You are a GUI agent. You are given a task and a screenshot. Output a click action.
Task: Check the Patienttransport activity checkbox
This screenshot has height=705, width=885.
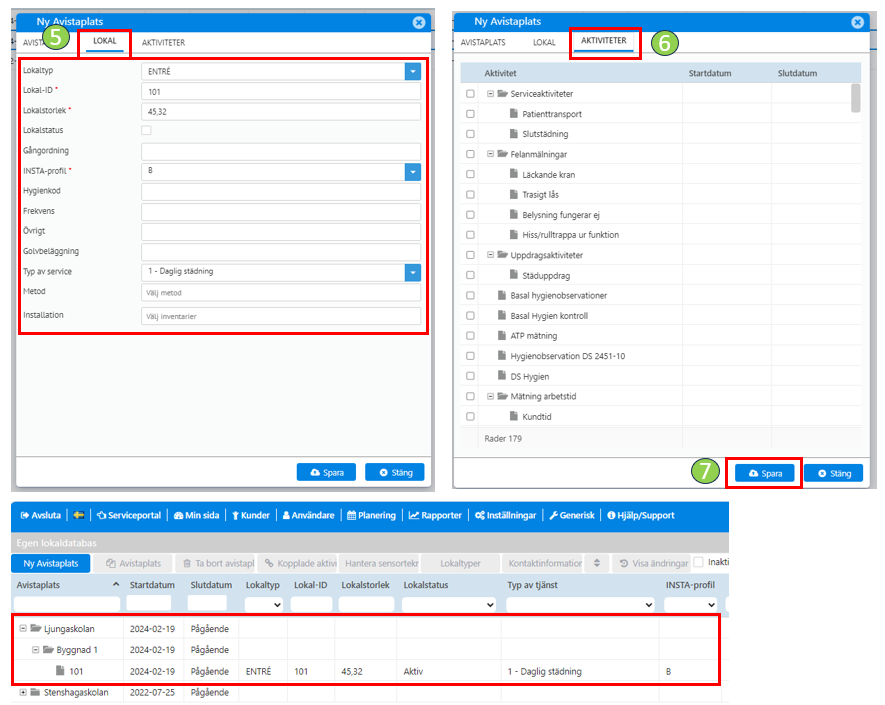[x=470, y=114]
